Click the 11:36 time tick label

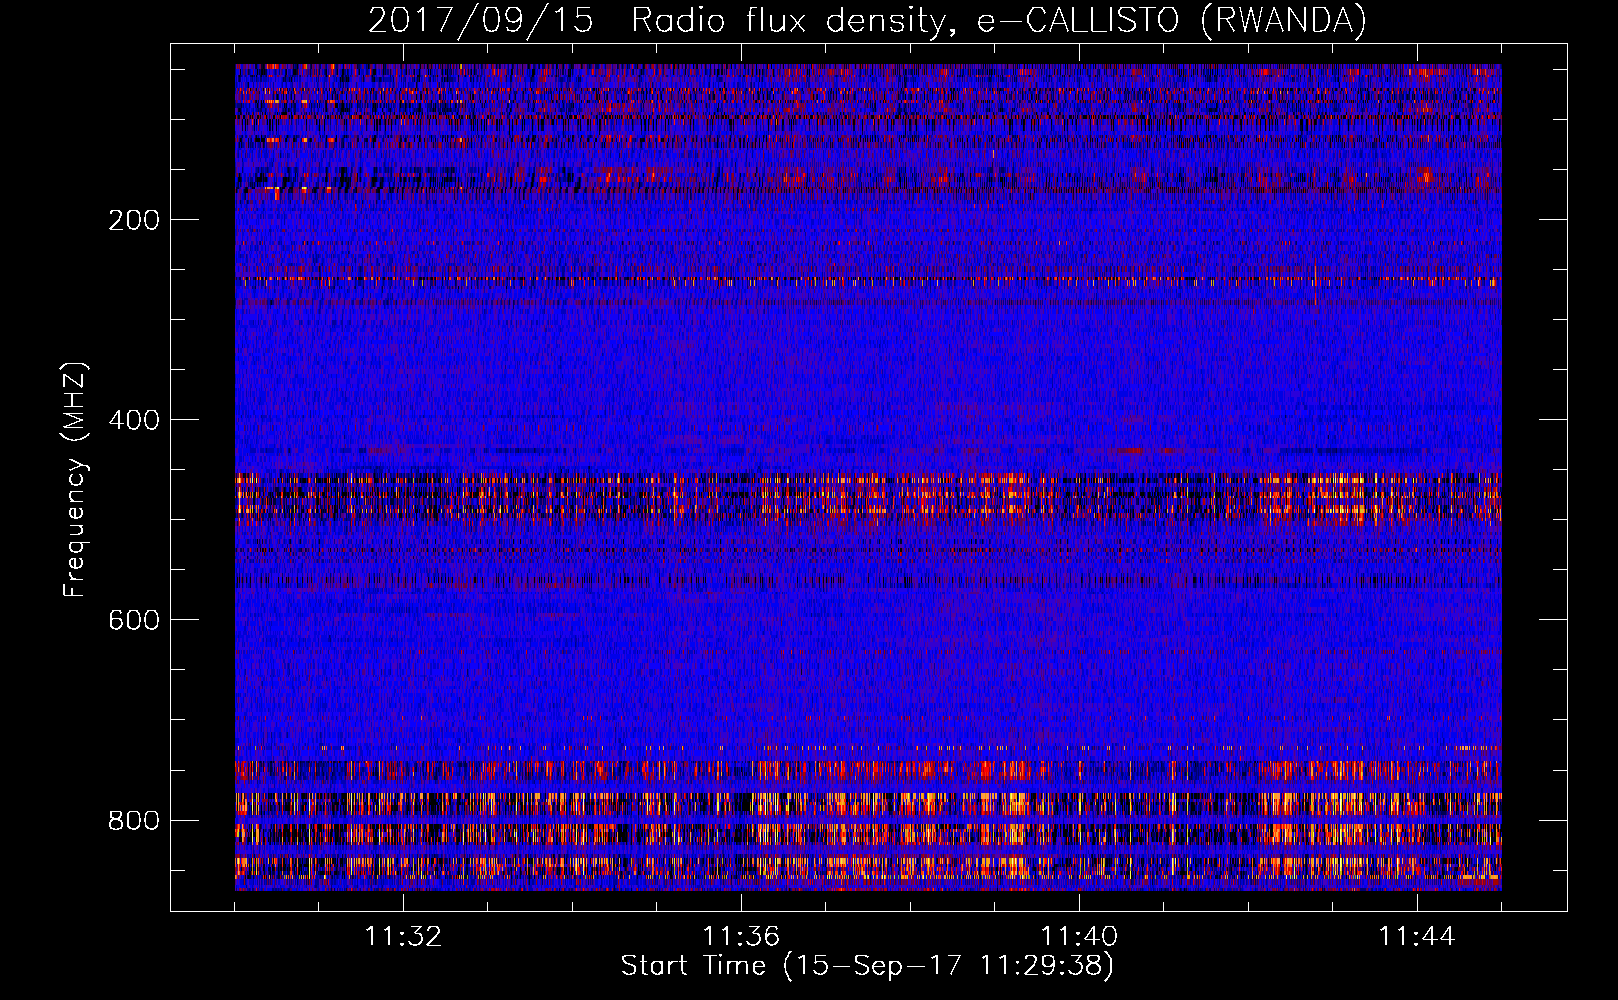pos(741,937)
